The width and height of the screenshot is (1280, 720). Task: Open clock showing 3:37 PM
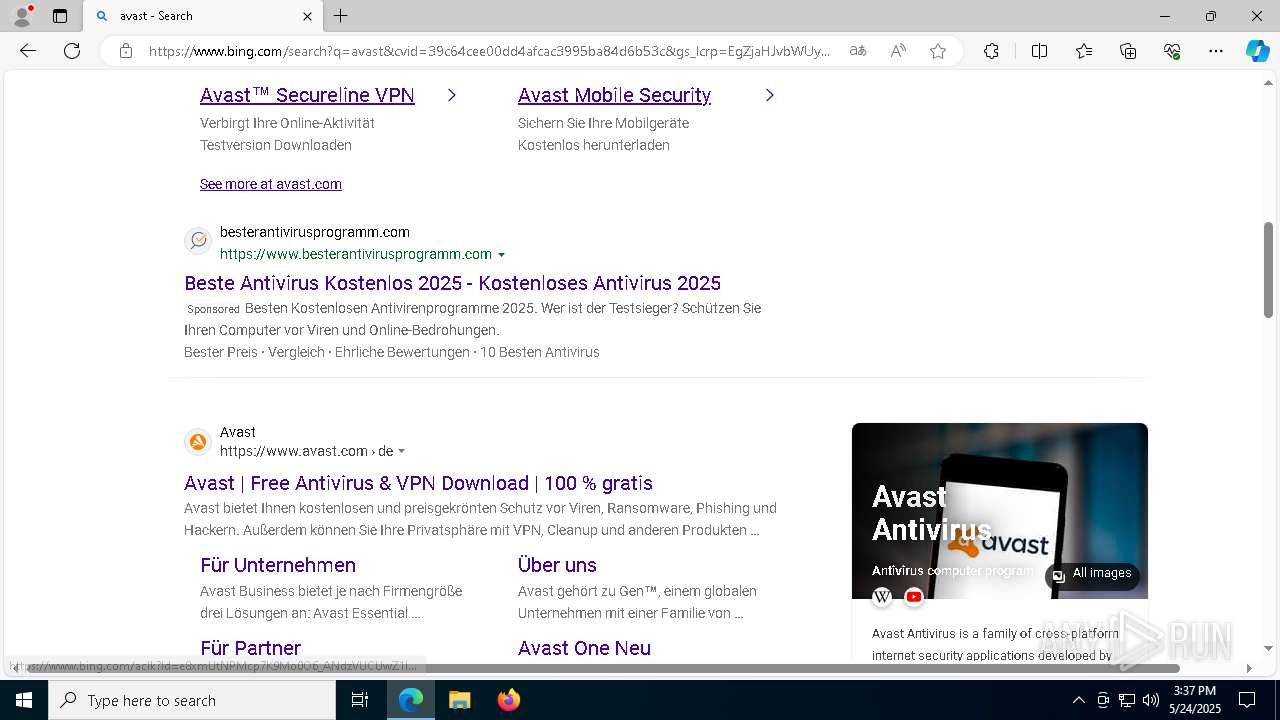[1196, 700]
